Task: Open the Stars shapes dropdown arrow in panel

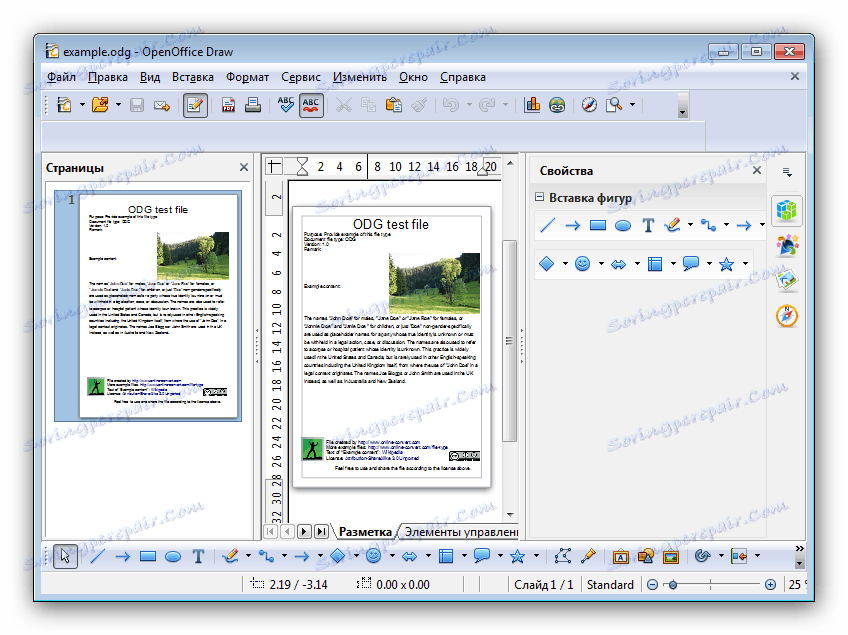Action: click(x=744, y=265)
